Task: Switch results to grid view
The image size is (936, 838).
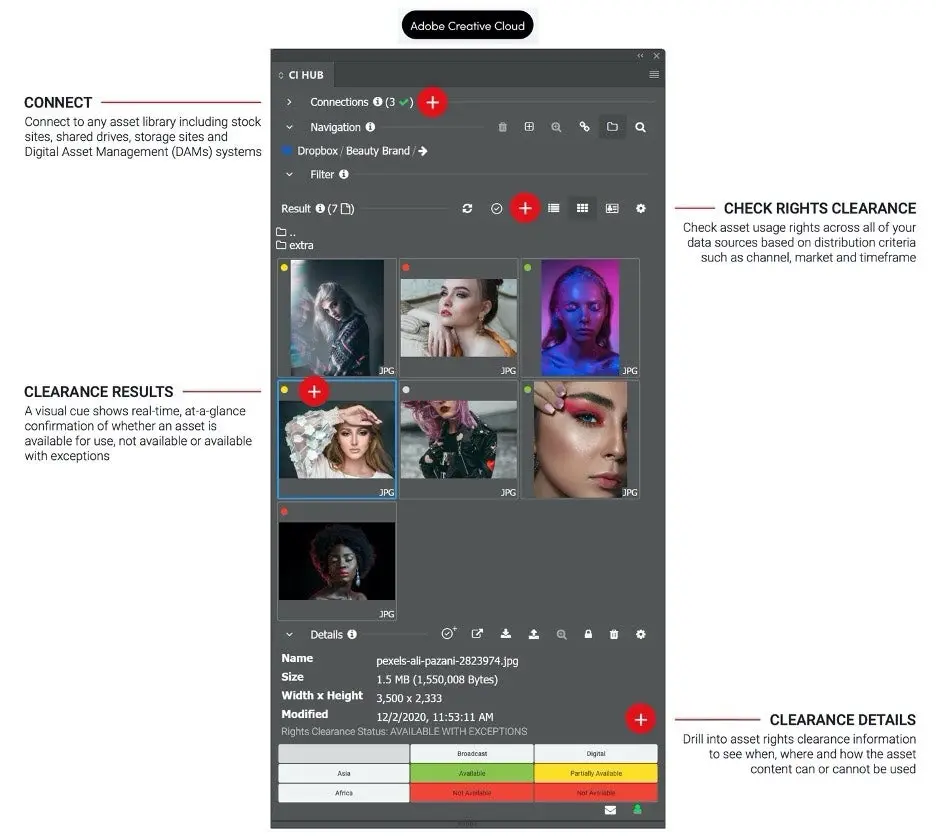Action: point(582,208)
